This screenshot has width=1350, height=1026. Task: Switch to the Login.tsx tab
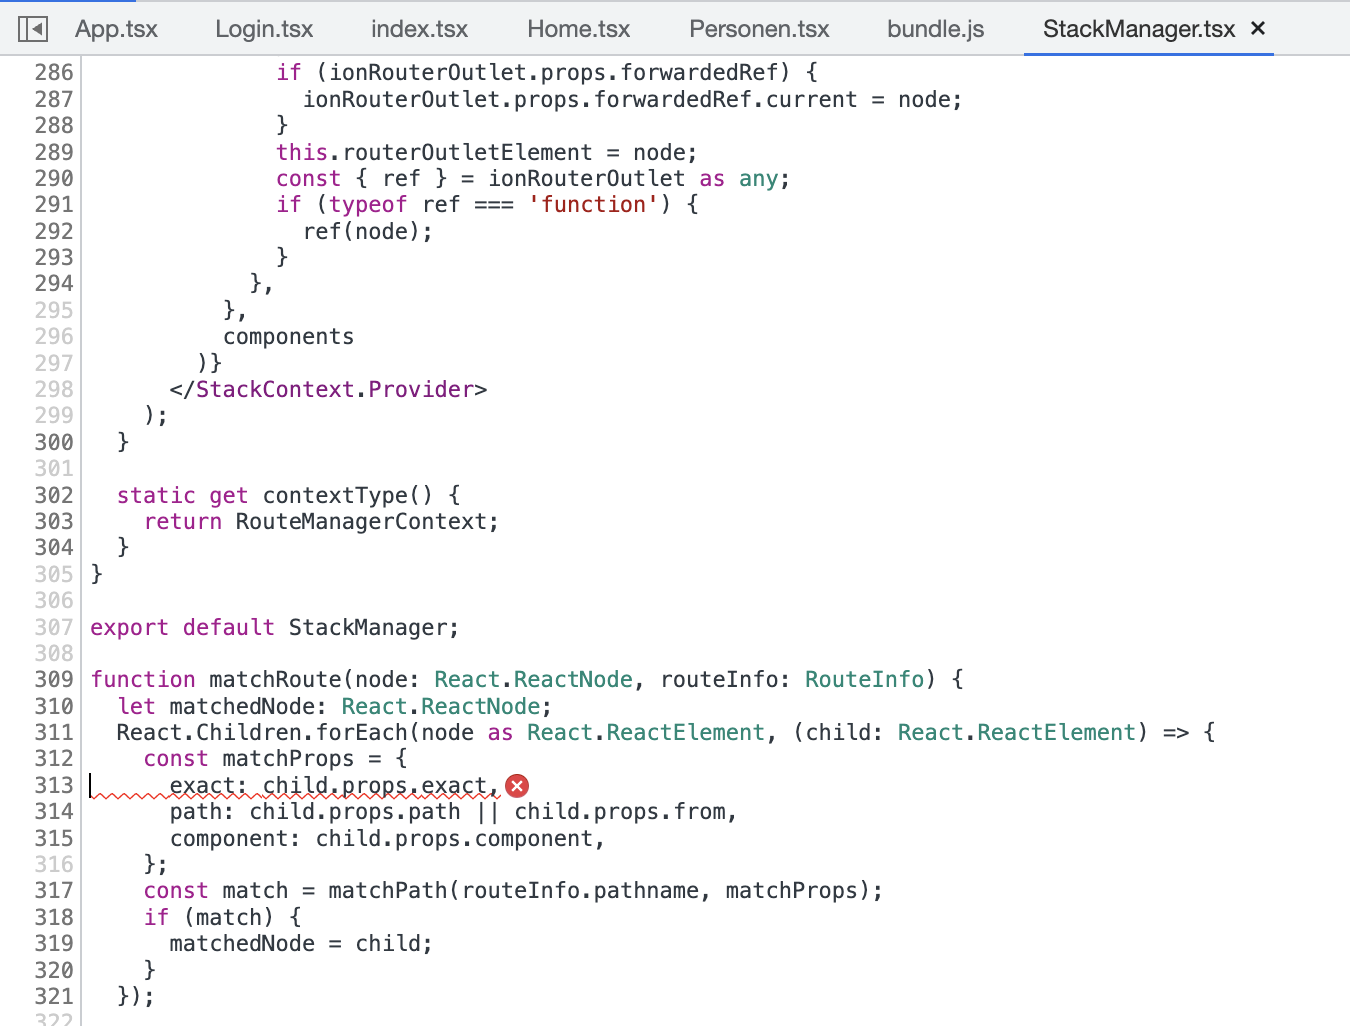[x=264, y=29]
